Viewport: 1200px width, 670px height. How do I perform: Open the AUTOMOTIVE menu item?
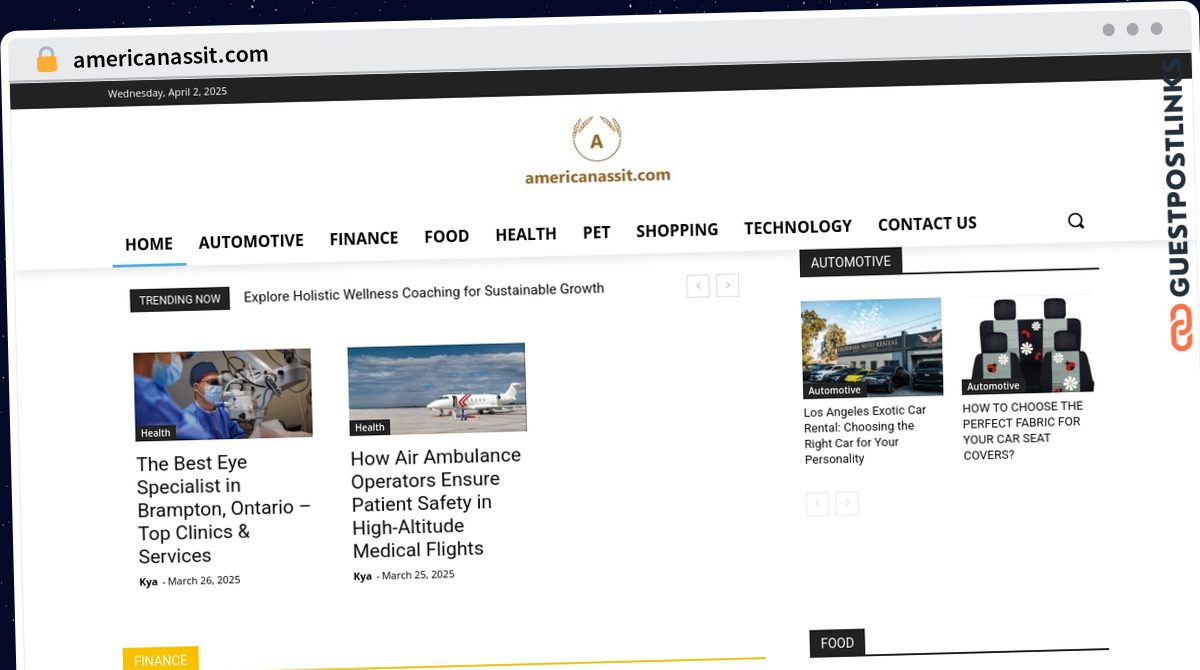(x=251, y=241)
